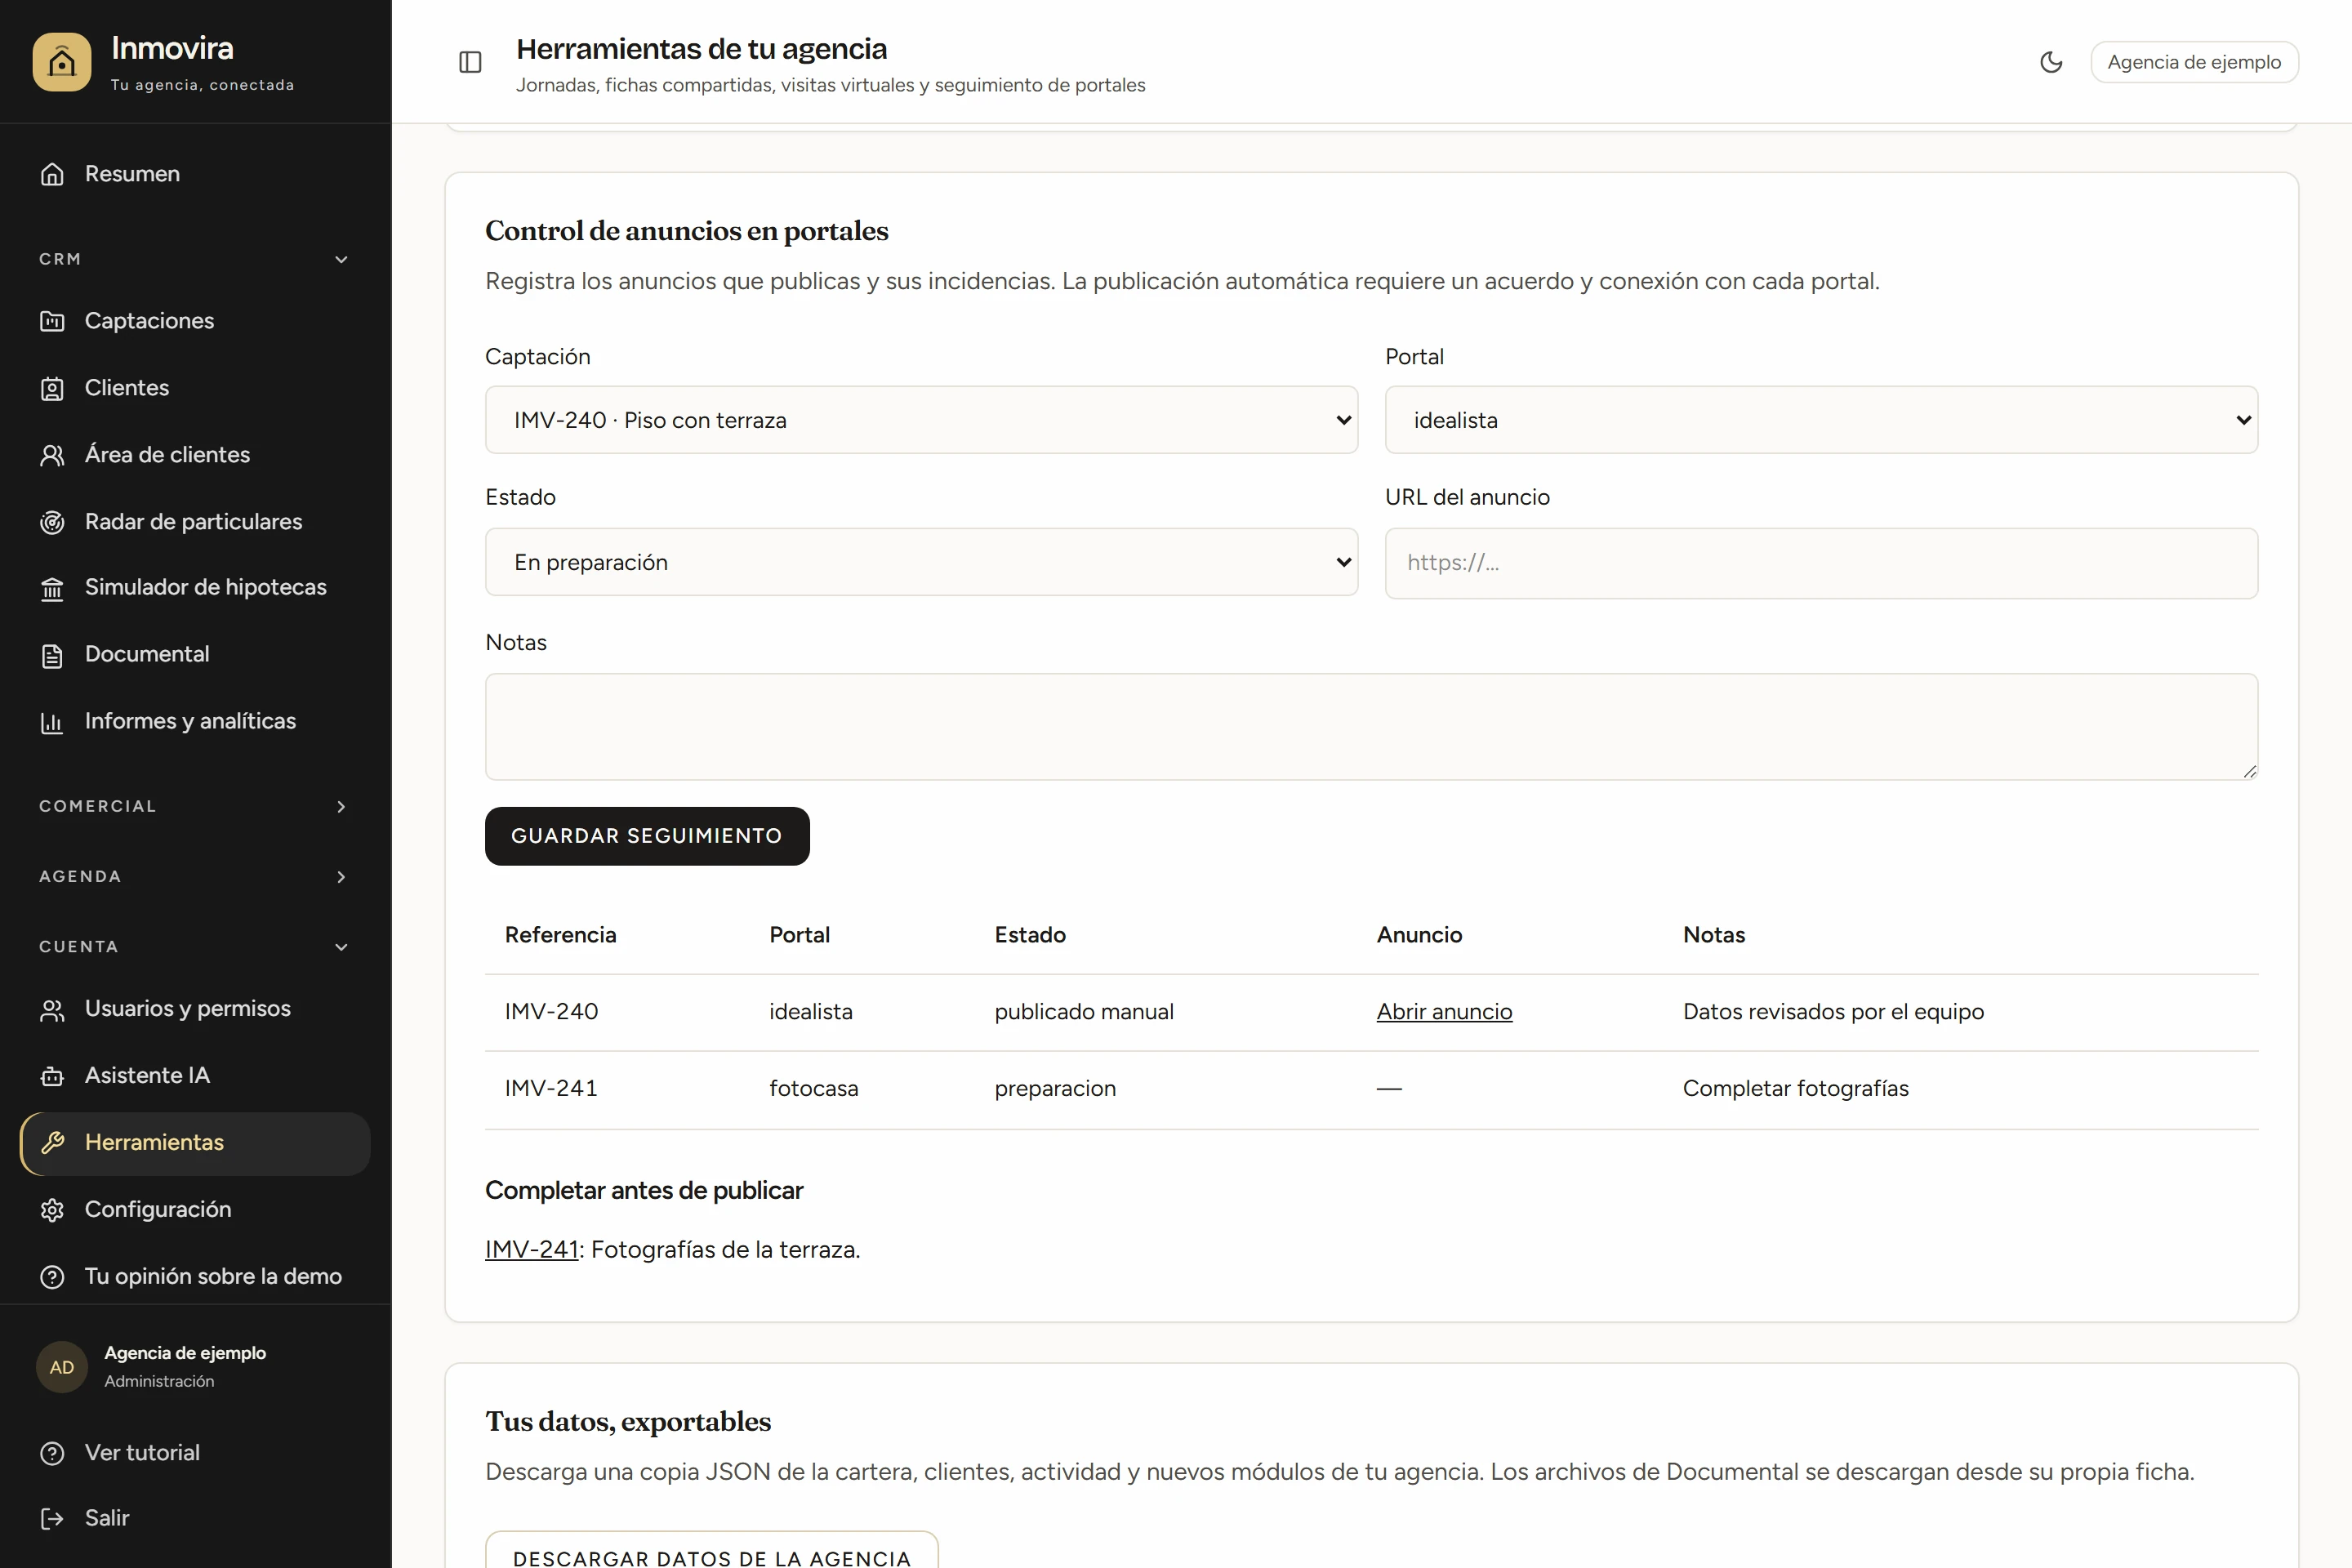Open Tu opinión sobre la demo
This screenshot has width=2352, height=1568.
click(195, 1277)
